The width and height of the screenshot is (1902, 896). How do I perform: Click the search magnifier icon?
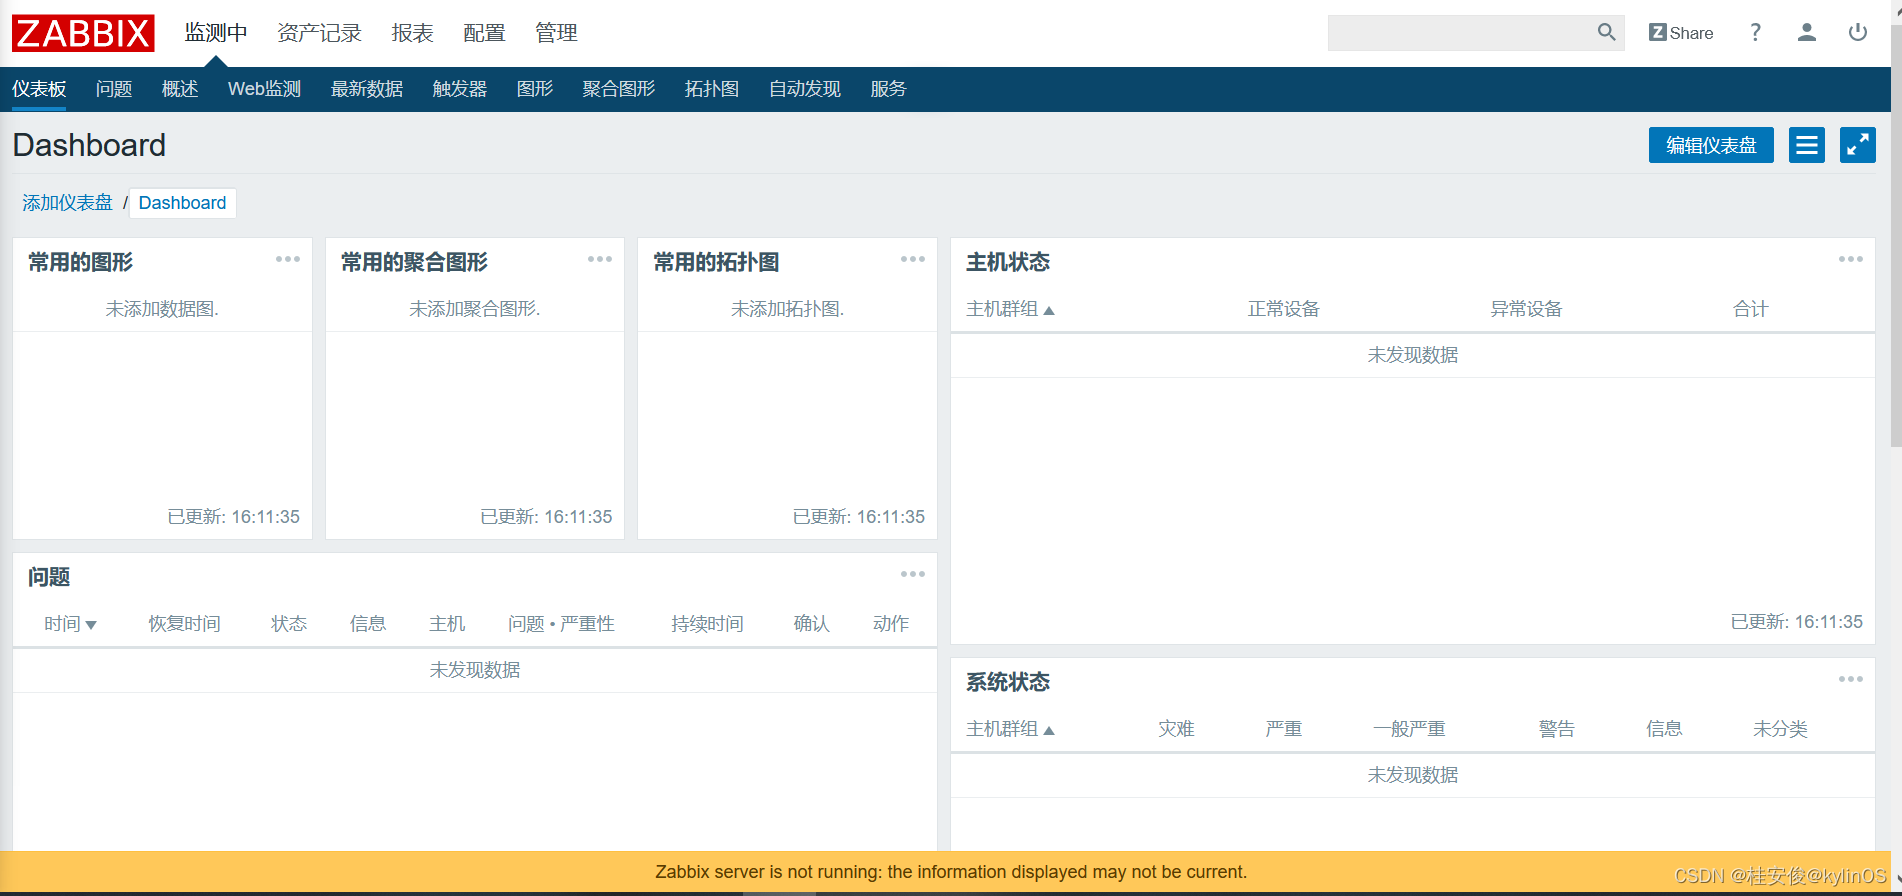[x=1606, y=33]
